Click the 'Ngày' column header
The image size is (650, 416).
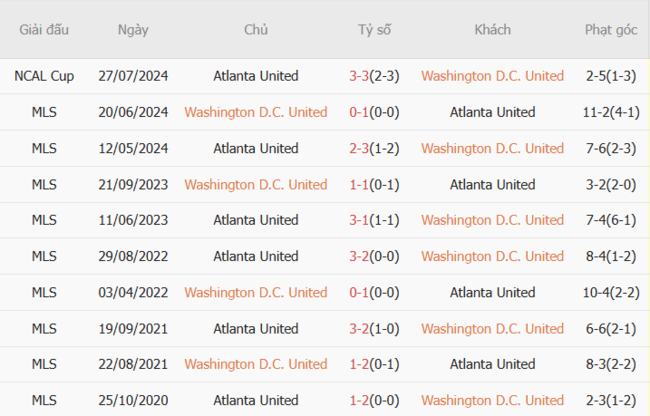133,30
